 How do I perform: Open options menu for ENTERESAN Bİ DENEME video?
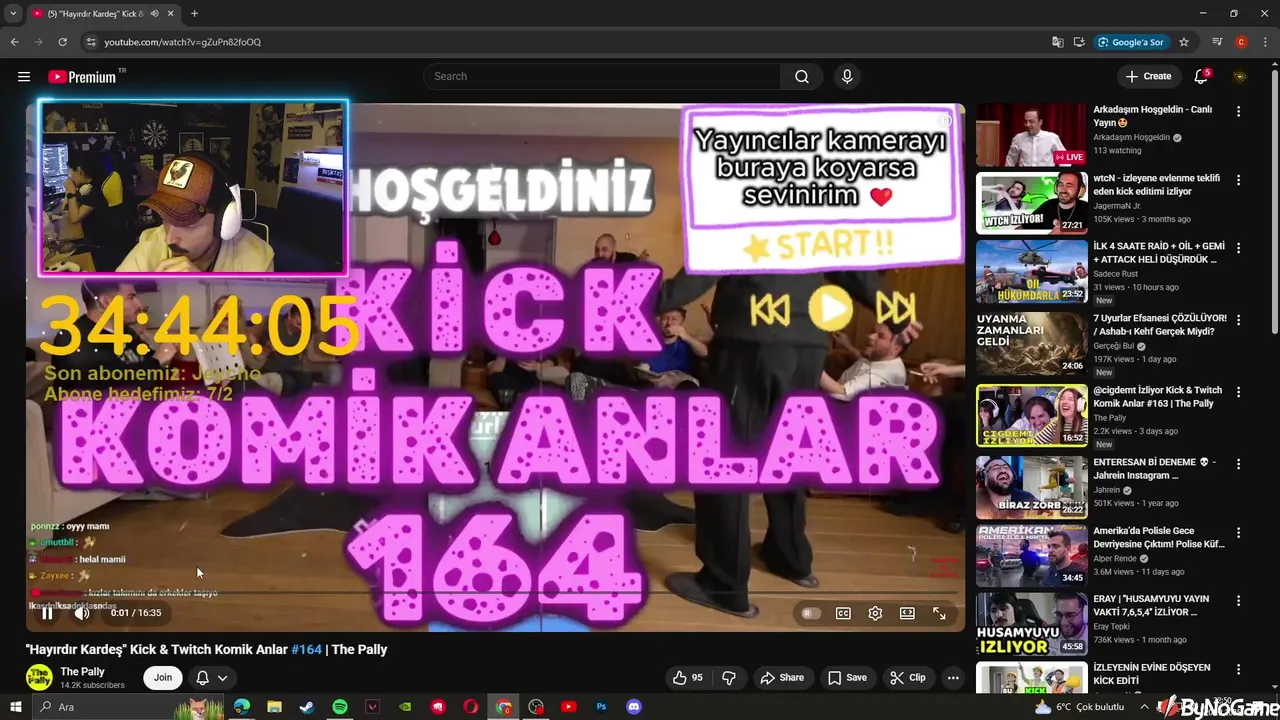[1239, 464]
